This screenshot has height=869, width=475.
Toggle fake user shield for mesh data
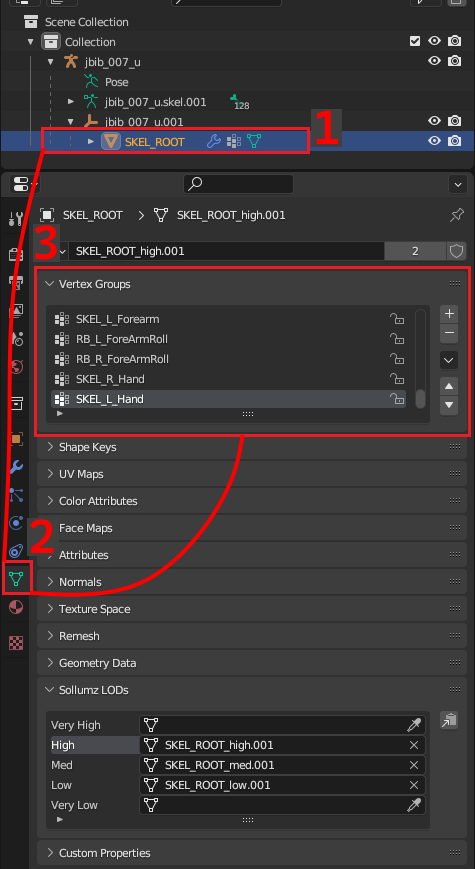[x=456, y=251]
